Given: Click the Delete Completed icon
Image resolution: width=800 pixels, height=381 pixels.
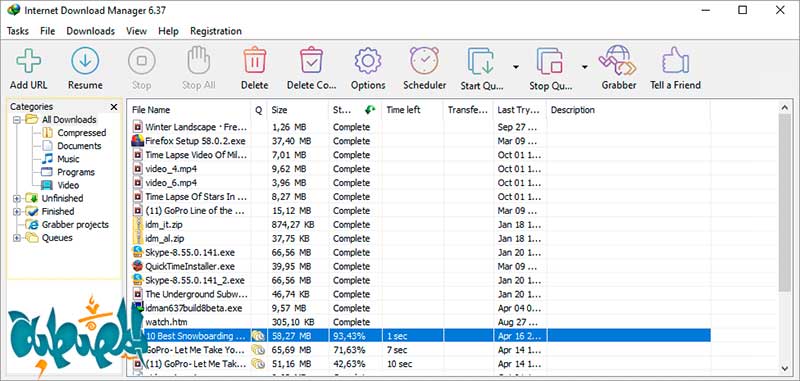Looking at the screenshot, I should point(311,61).
